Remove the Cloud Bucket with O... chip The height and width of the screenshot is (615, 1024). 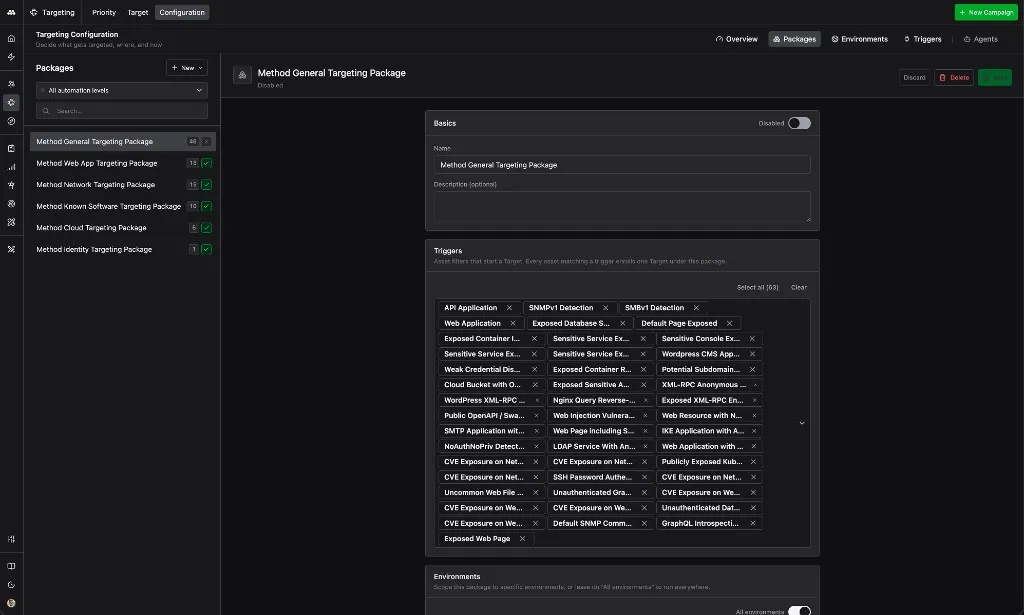coord(535,385)
